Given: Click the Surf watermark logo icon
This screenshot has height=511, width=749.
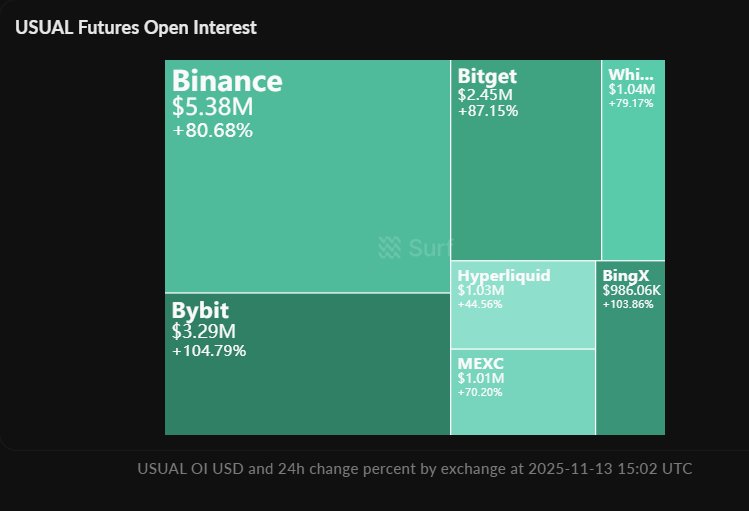Looking at the screenshot, I should [x=389, y=248].
